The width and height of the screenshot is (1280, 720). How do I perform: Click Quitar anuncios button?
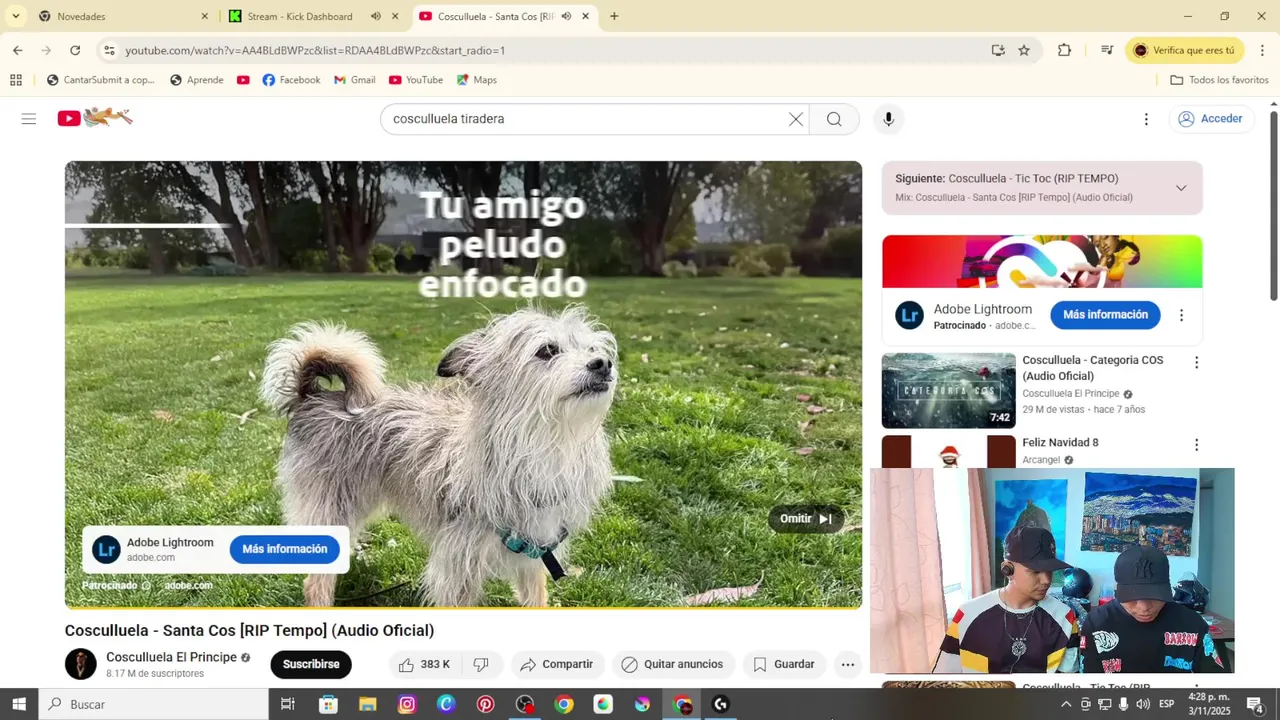click(x=673, y=664)
